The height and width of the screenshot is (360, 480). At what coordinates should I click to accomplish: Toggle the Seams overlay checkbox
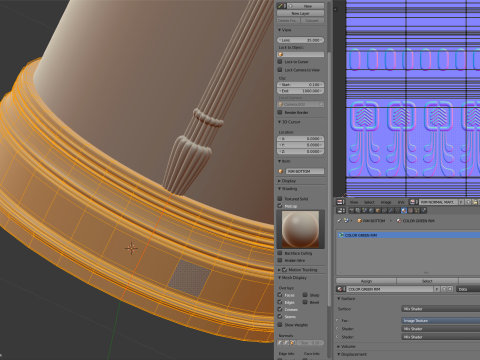(x=280, y=317)
